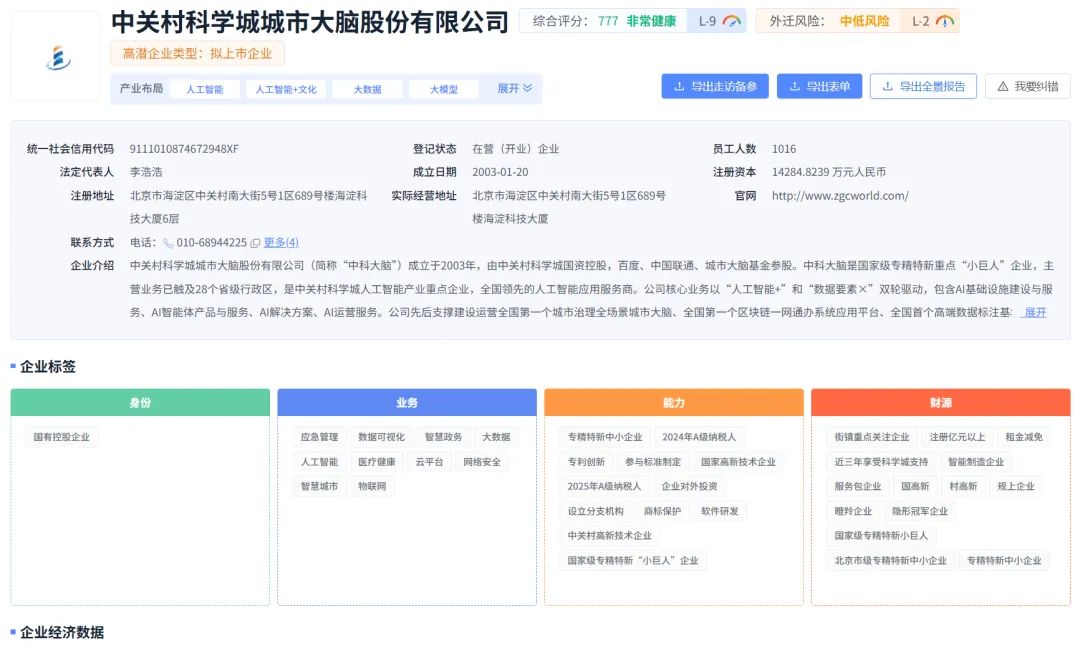
Task: Click the 网络安全 business tag
Action: pyautogui.click(x=481, y=461)
